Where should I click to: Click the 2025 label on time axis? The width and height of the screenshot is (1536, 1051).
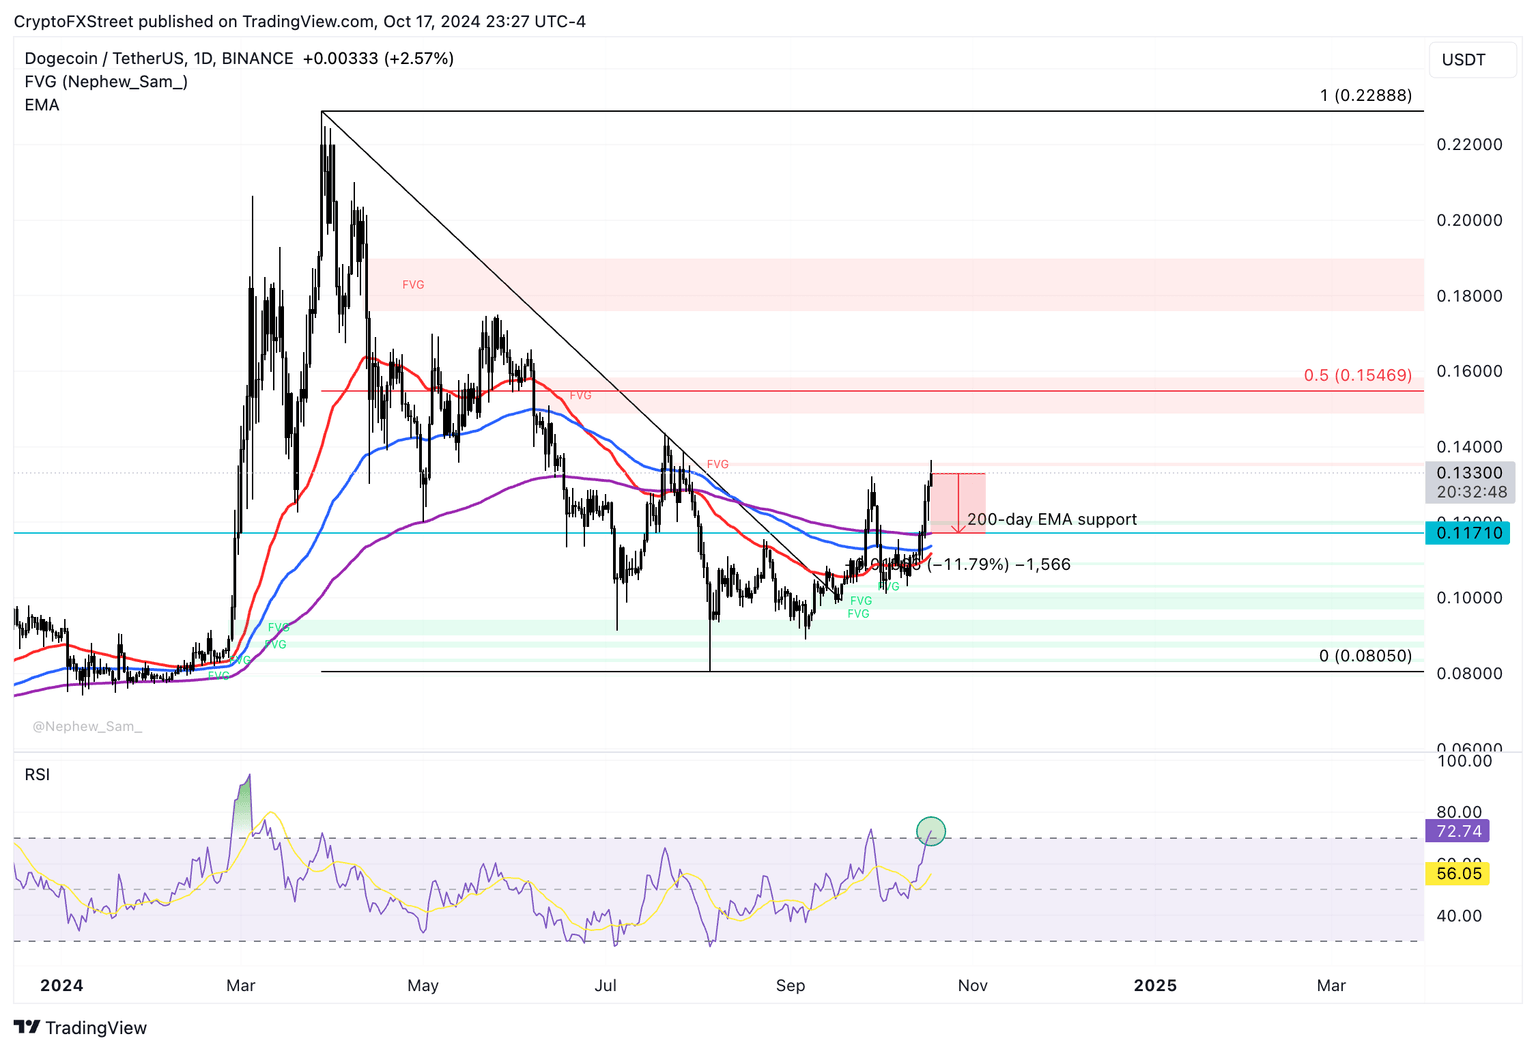[x=1155, y=986]
